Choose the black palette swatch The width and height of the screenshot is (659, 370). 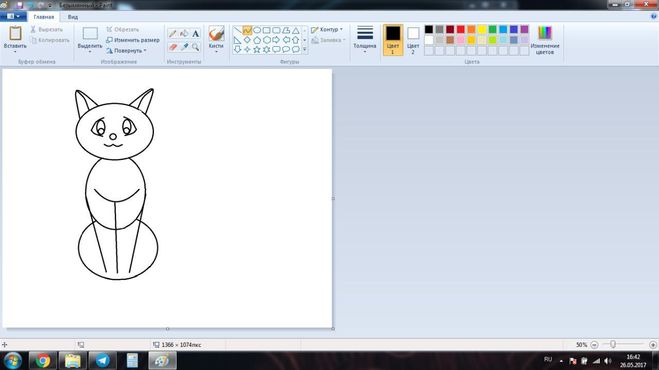(x=429, y=29)
